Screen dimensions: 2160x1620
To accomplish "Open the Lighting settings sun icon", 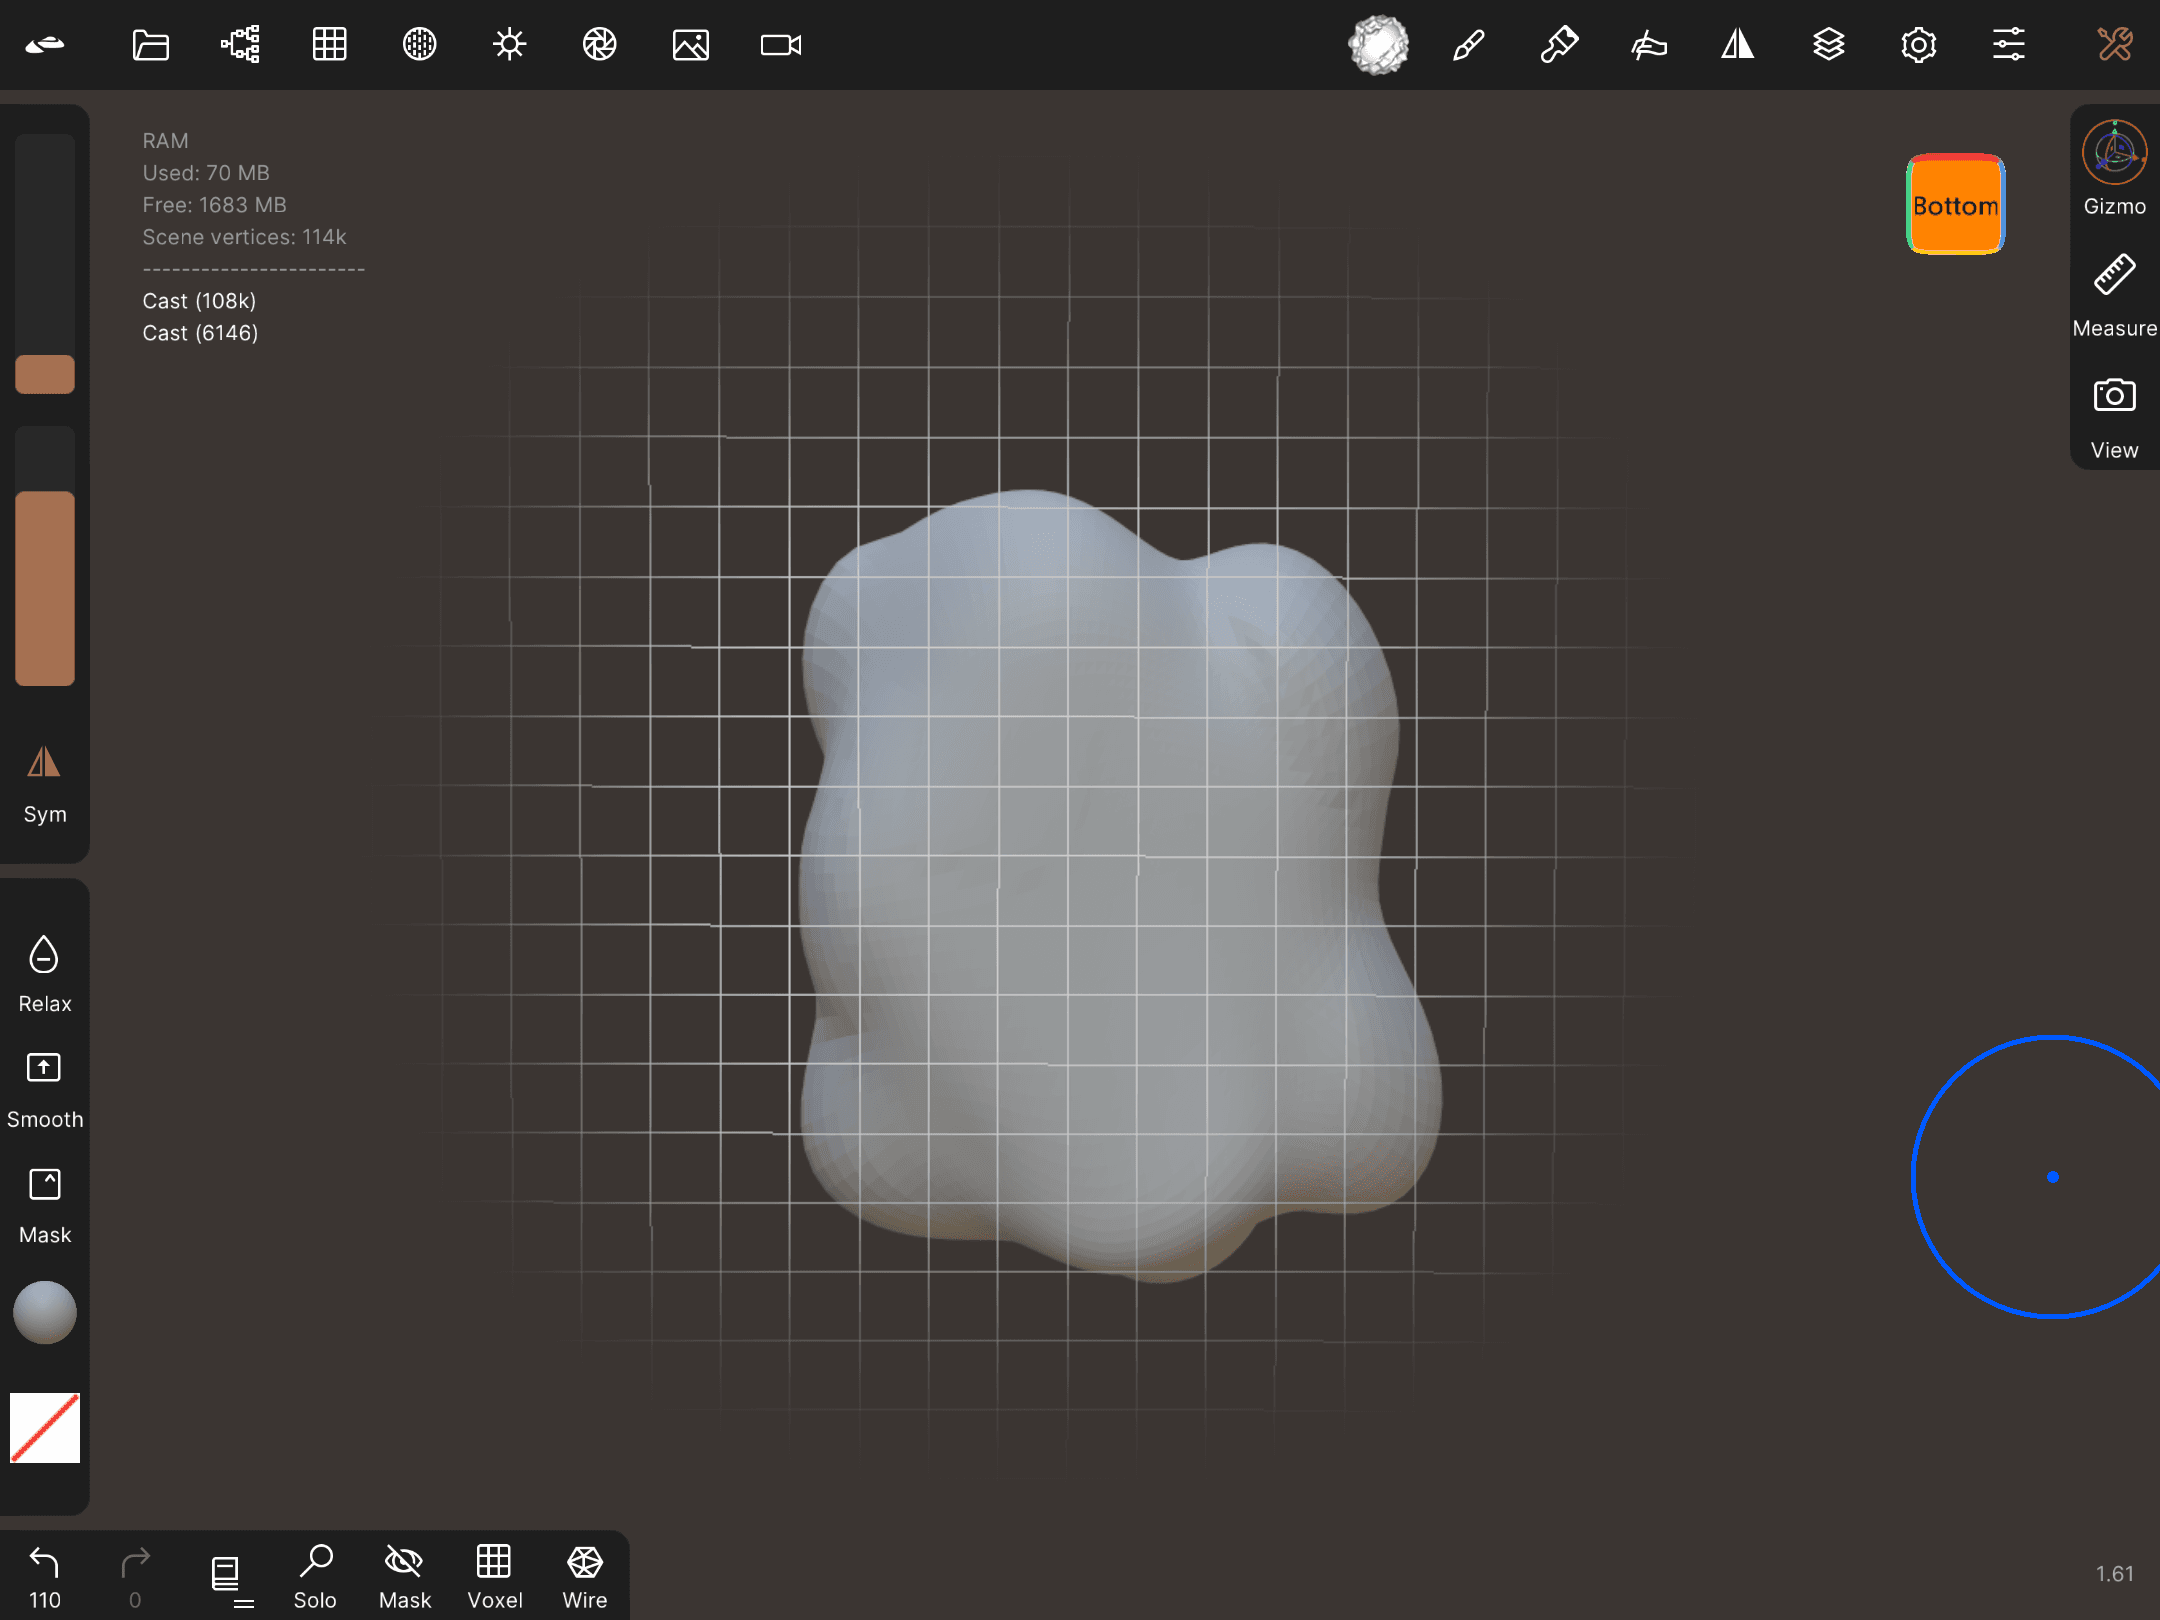I will click(x=509, y=45).
